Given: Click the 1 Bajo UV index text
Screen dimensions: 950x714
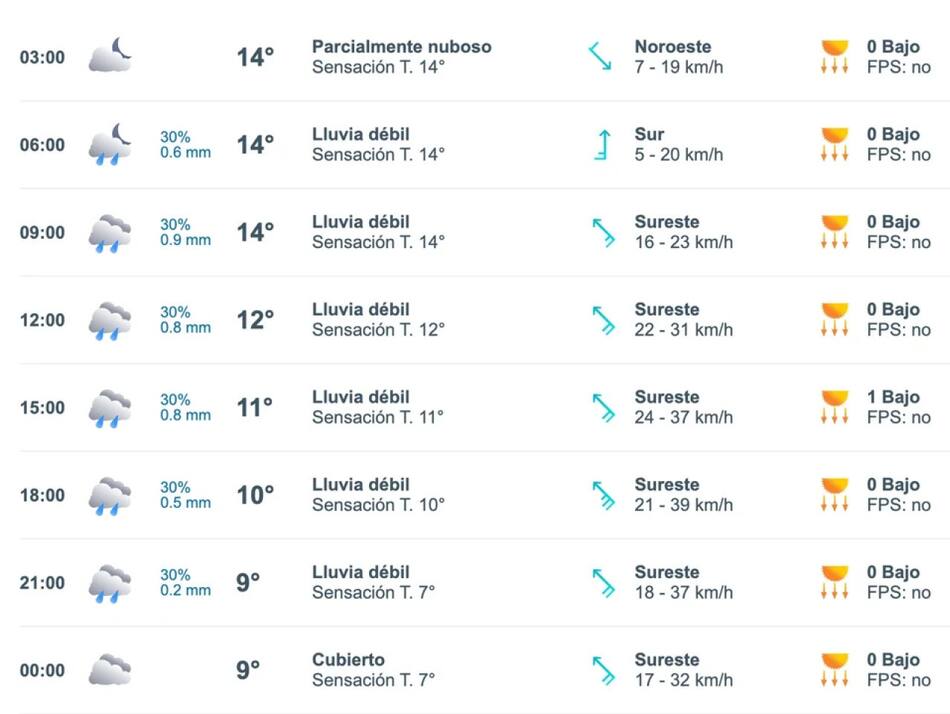Looking at the screenshot, I should point(893,397).
